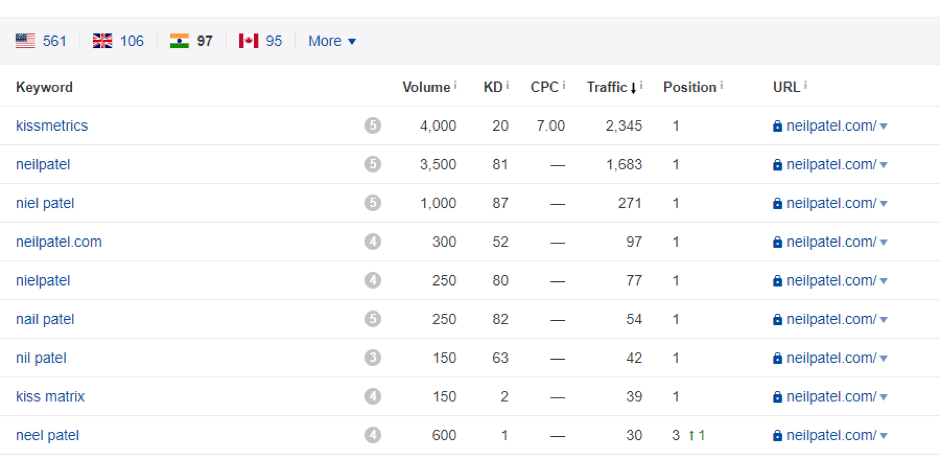The width and height of the screenshot is (940, 458).
Task: Open the More countries dropdown
Action: point(332,41)
